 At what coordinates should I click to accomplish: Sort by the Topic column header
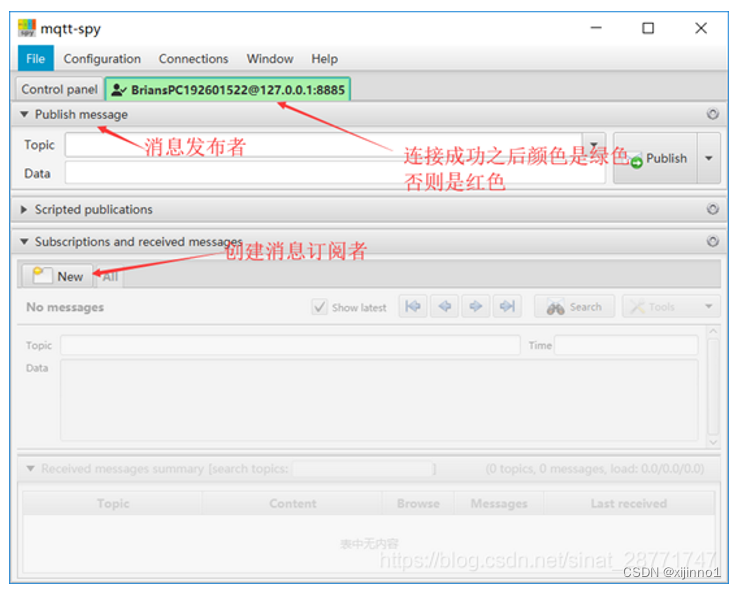click(x=113, y=503)
